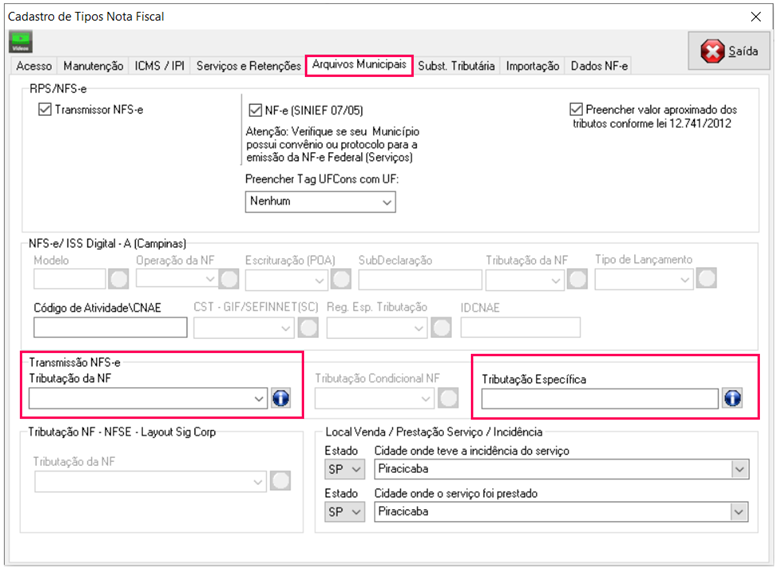The height and width of the screenshot is (572, 779).
Task: Close the Cadastro de Tipos Nota Fiscal window
Action: pos(754,16)
